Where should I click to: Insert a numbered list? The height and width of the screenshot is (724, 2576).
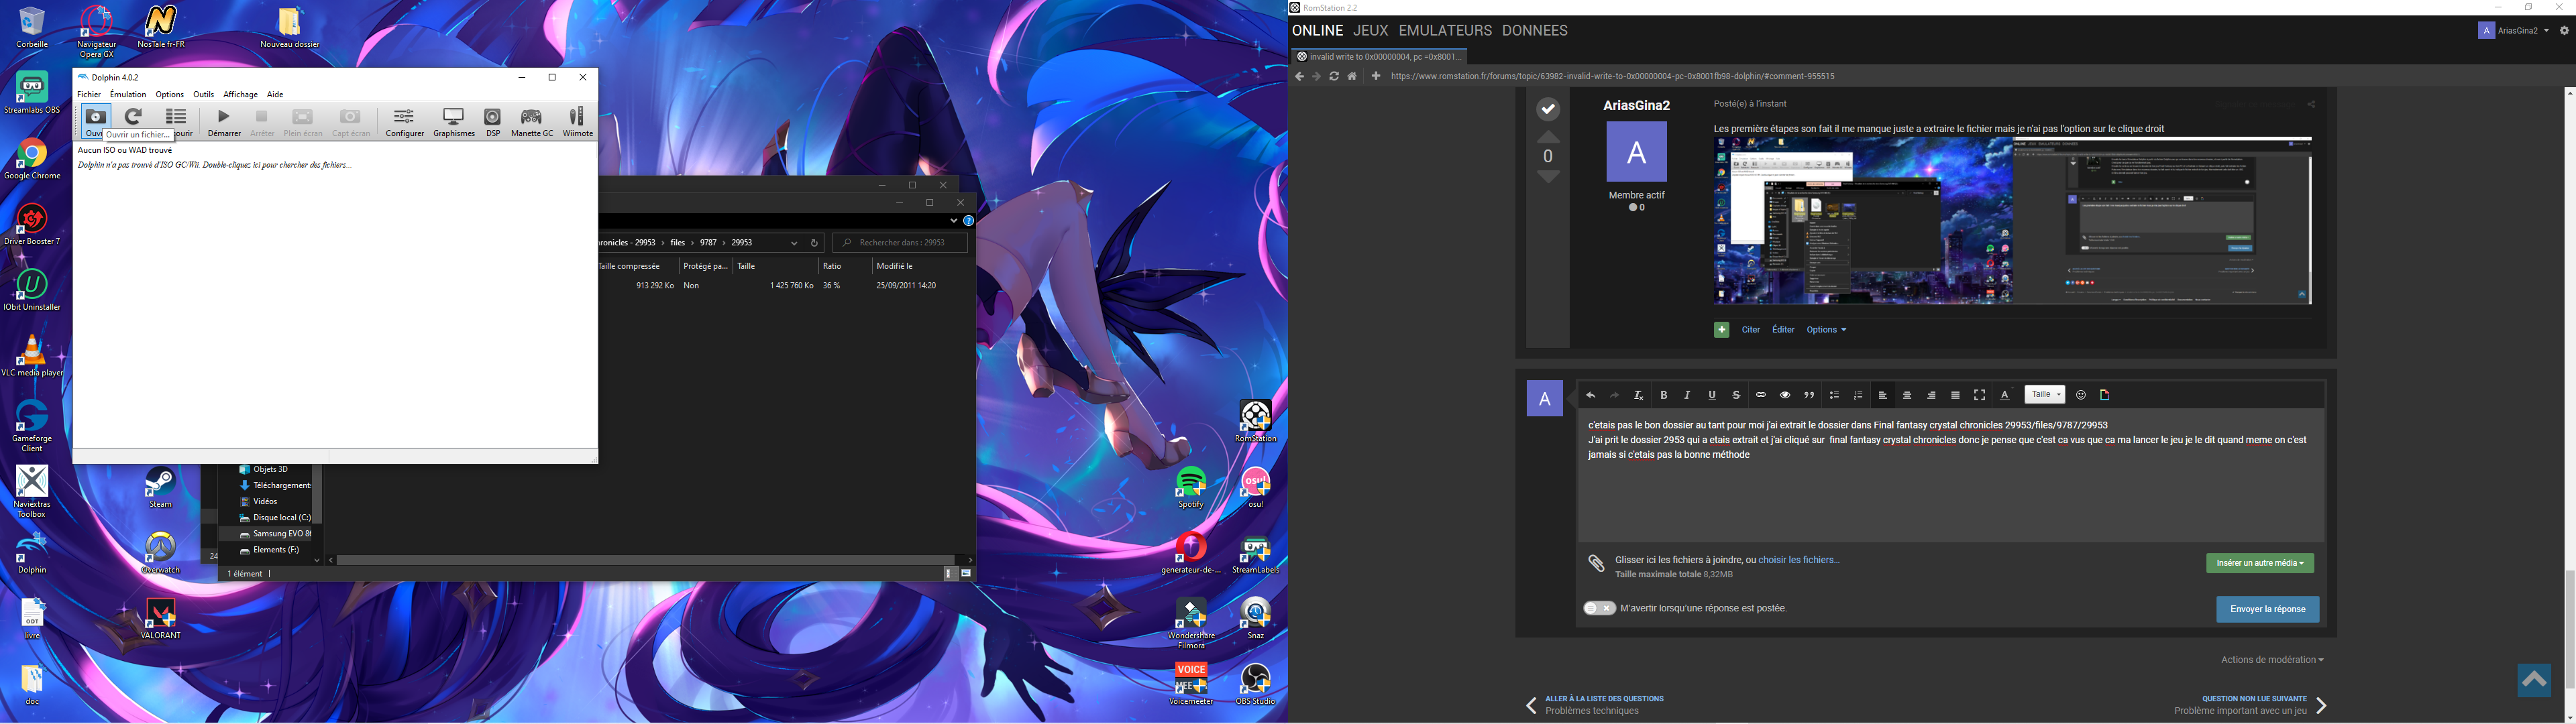[x=1858, y=395]
